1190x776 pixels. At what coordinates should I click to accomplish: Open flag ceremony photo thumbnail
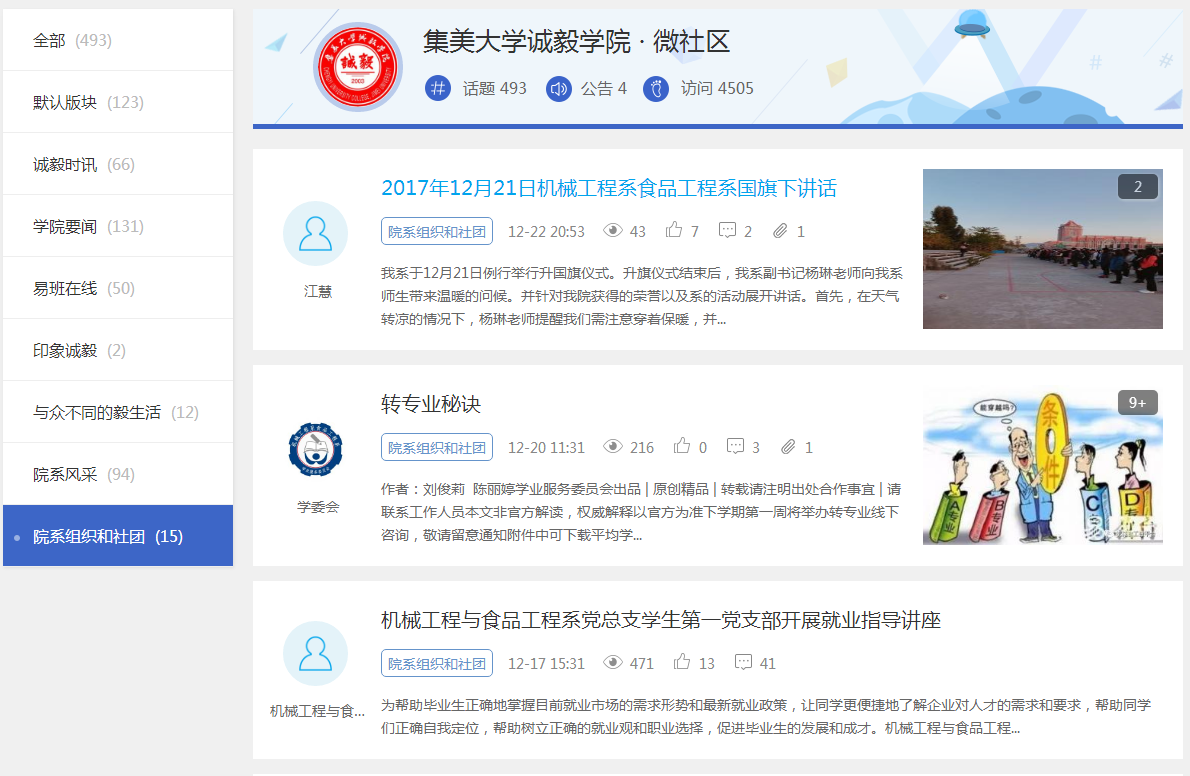[x=1042, y=249]
